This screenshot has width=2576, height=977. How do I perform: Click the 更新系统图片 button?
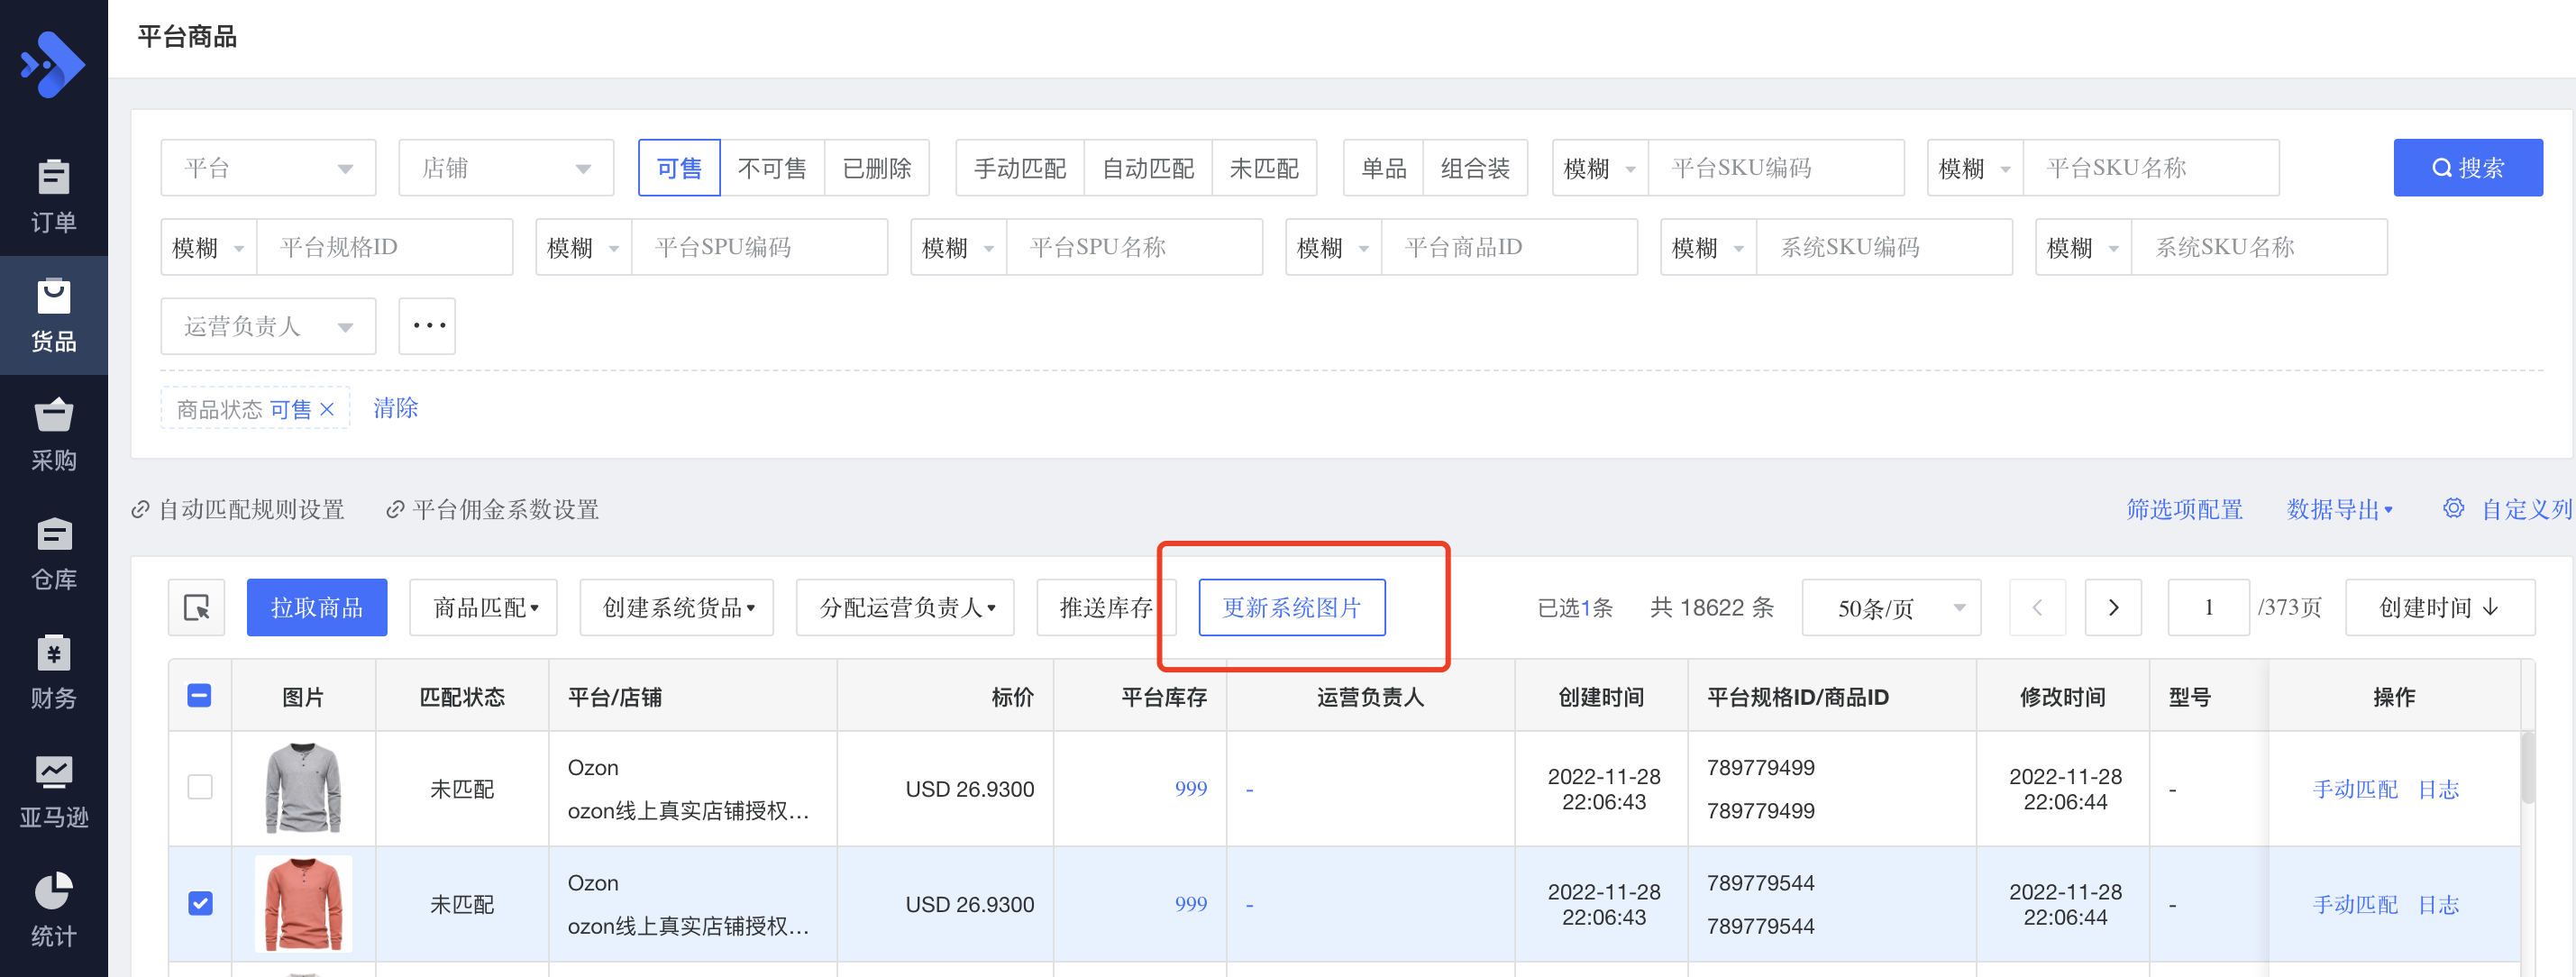click(1291, 607)
